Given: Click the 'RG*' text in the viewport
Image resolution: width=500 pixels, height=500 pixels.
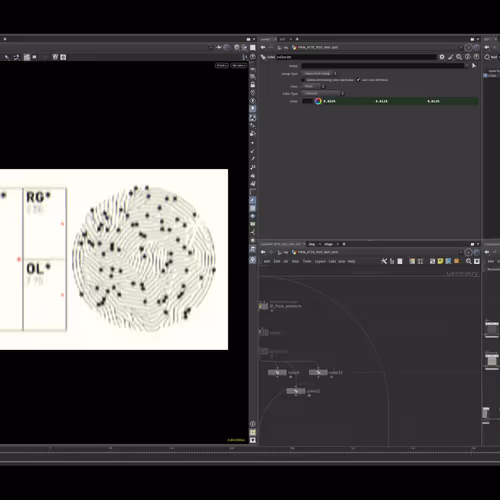Looking at the screenshot, I should click(x=38, y=197).
